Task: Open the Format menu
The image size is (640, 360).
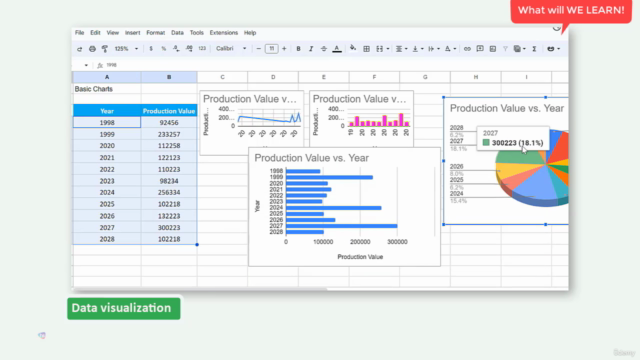Action: click(x=156, y=33)
